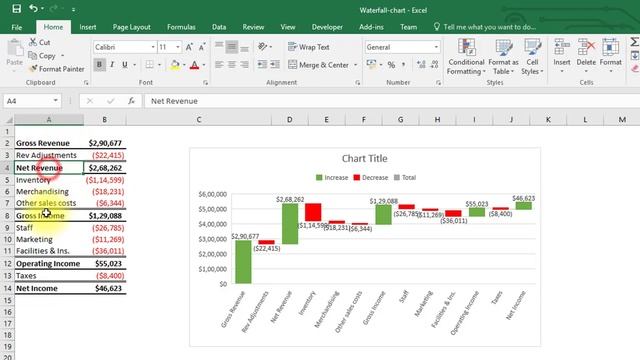Open Format as Table gallery

(x=503, y=57)
